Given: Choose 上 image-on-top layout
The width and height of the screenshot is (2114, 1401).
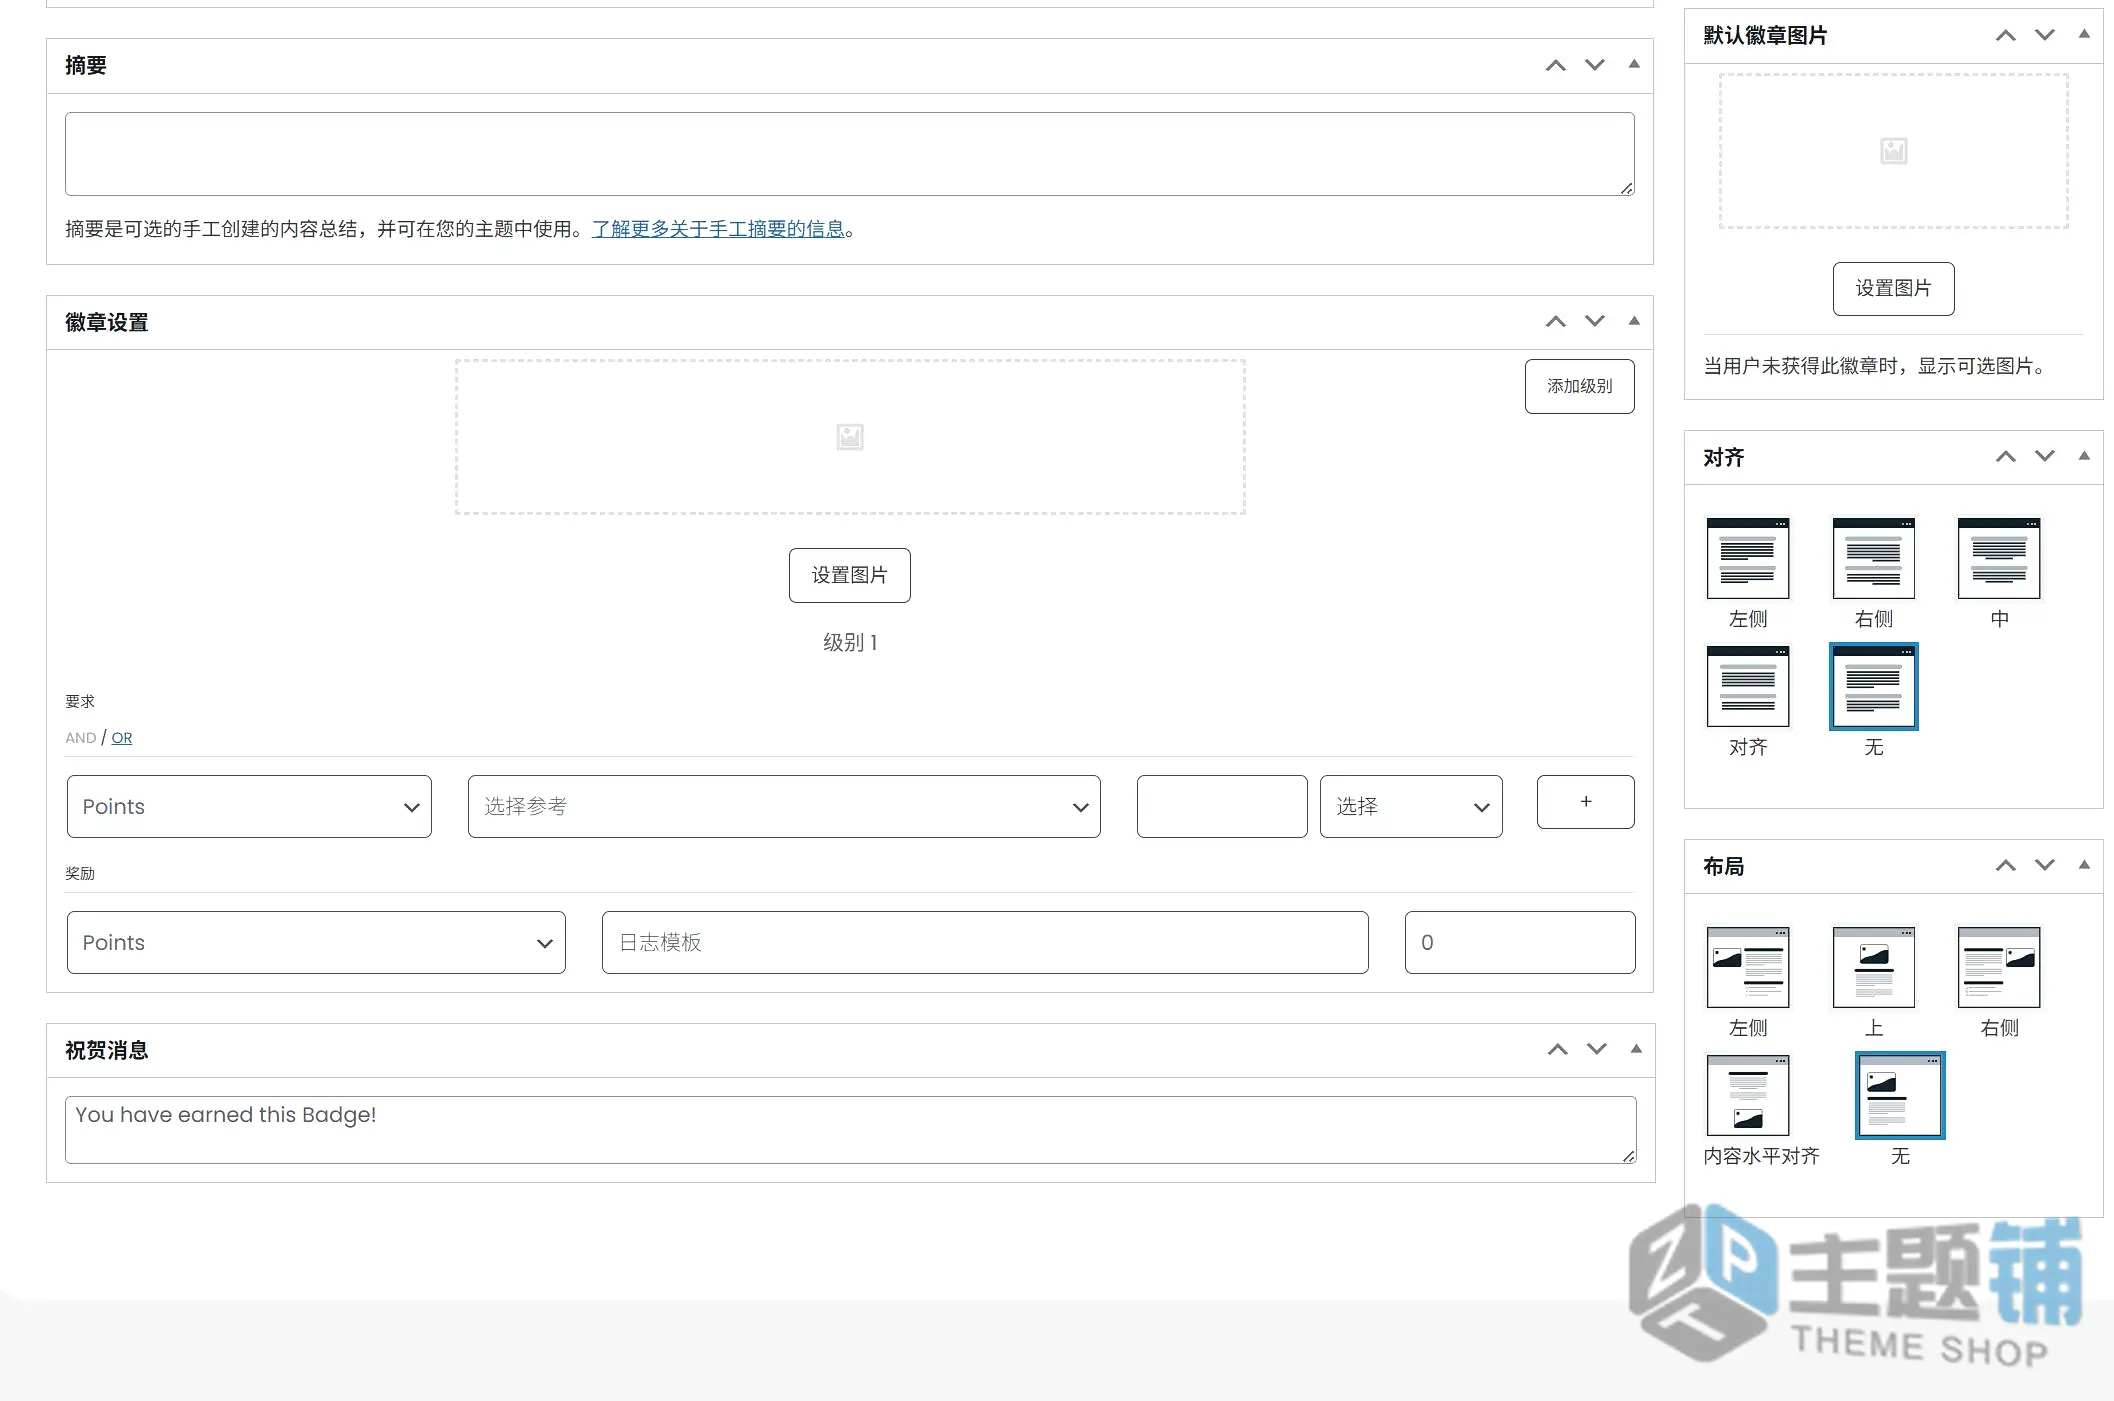Looking at the screenshot, I should tap(1874, 967).
